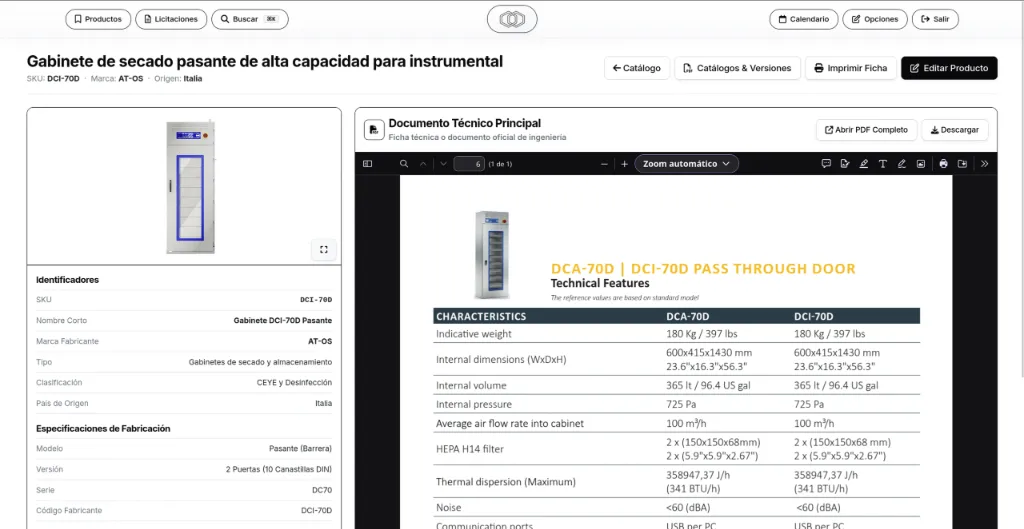
Task: Print the PDF from viewer toolbar
Action: pyautogui.click(x=944, y=164)
